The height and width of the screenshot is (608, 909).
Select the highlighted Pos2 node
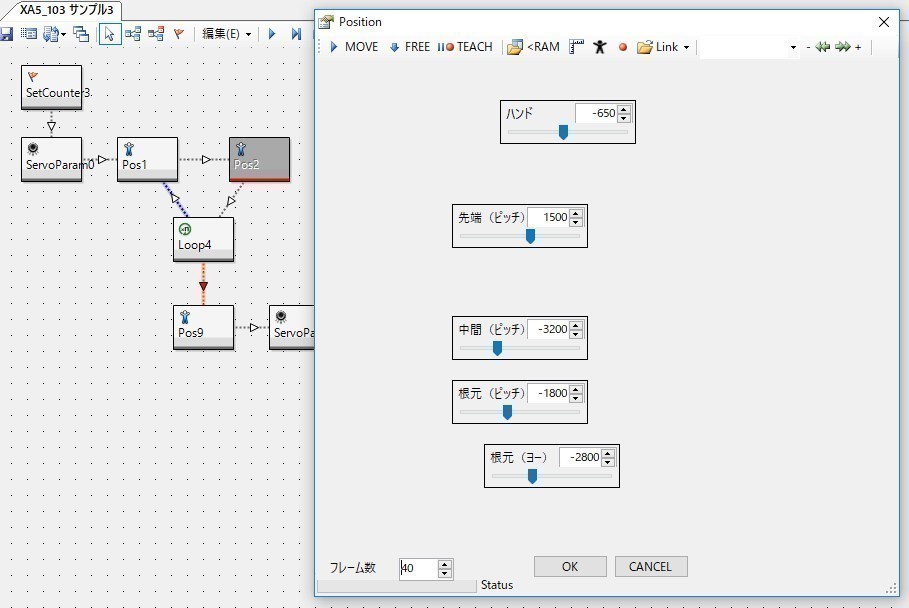[x=259, y=159]
